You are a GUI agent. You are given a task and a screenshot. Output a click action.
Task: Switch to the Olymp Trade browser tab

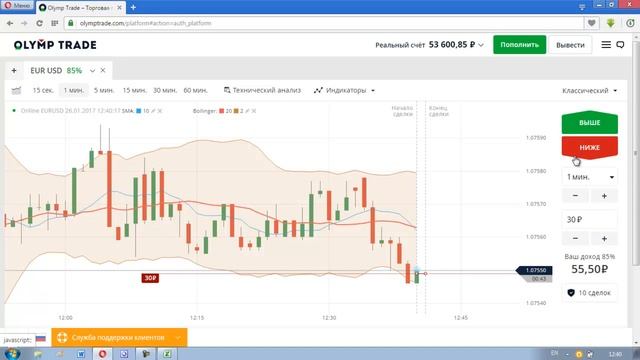click(x=80, y=8)
